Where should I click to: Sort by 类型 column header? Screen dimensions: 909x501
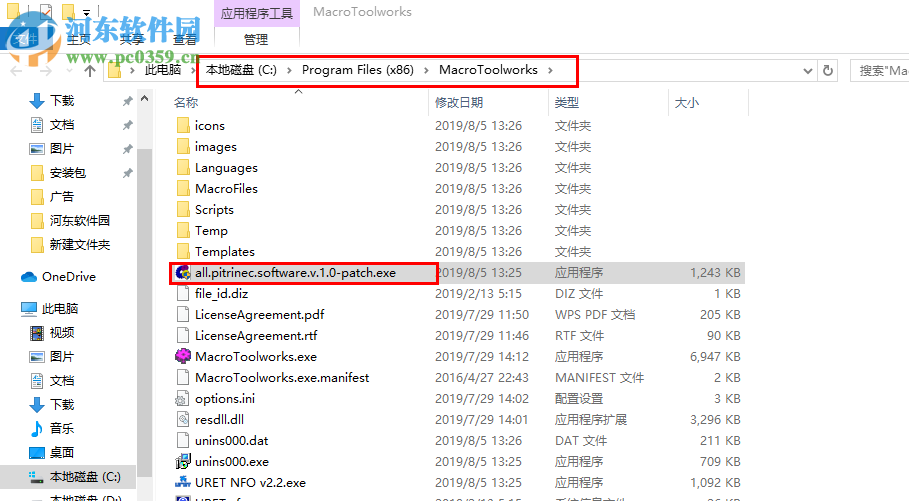[566, 103]
